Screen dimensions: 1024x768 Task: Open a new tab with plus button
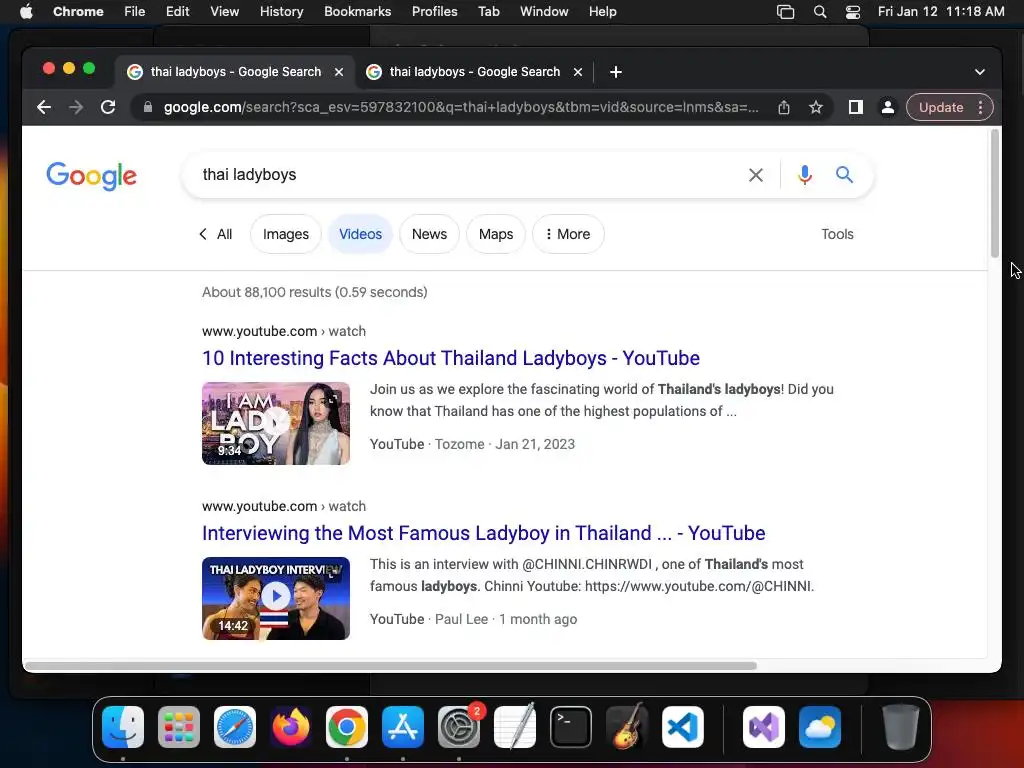(x=615, y=72)
